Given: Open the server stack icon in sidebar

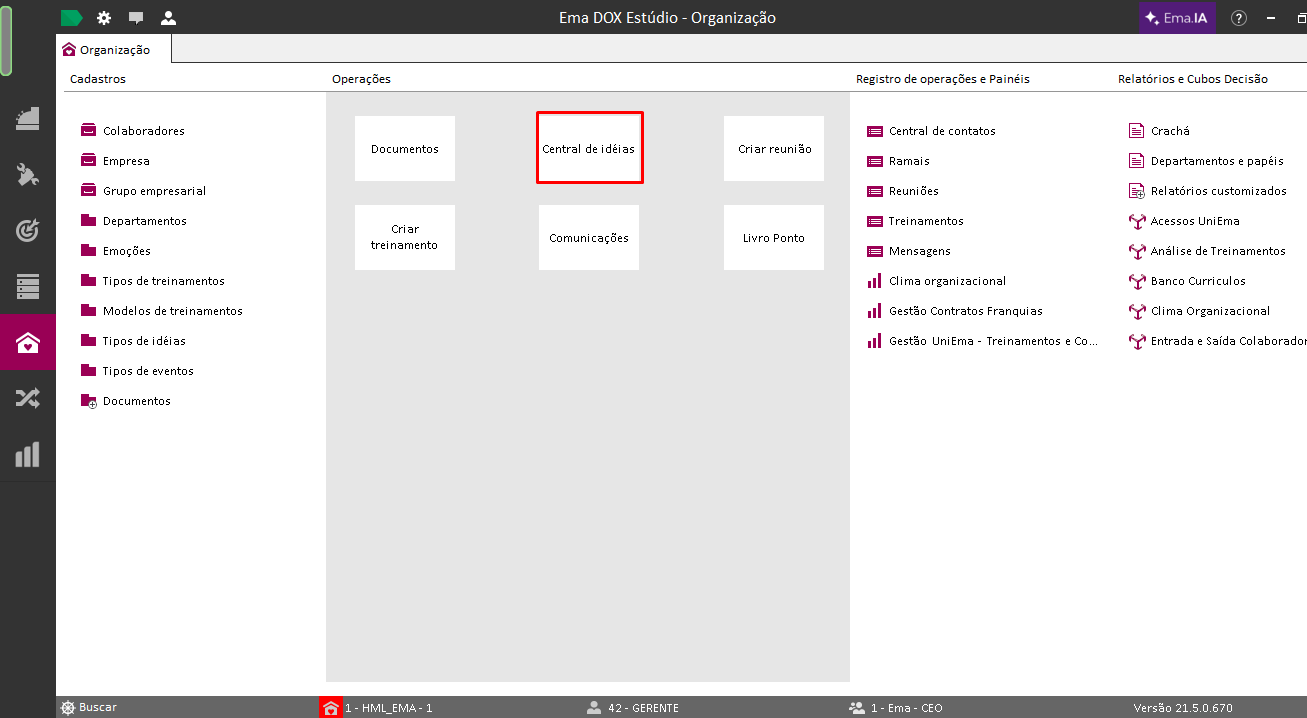Looking at the screenshot, I should (27, 286).
